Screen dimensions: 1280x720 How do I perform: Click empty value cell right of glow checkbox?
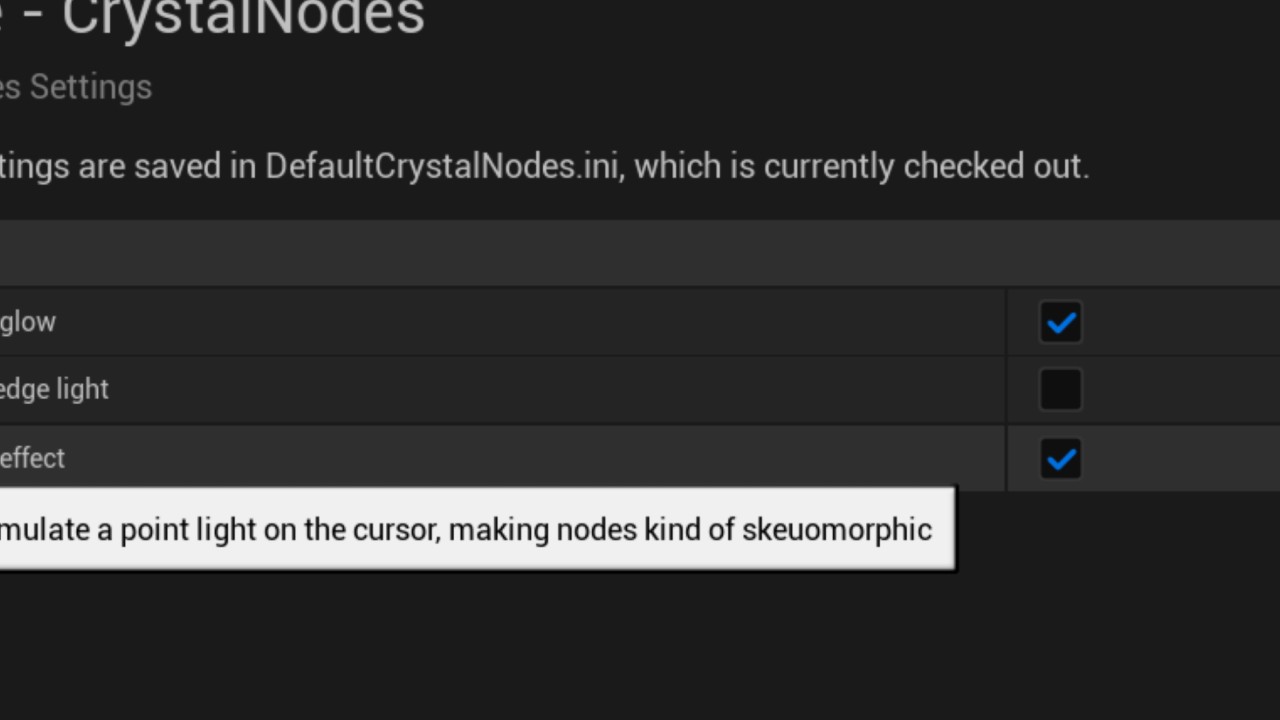[1180, 323]
